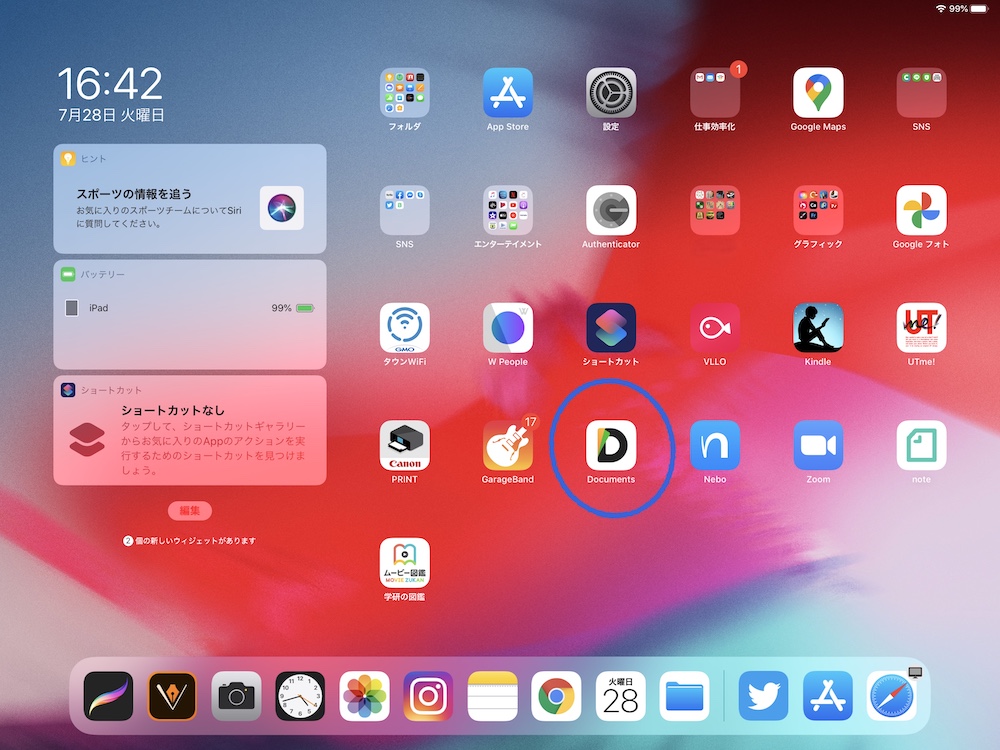The image size is (1000, 750).
Task: Launch Google フォト
Action: [922, 210]
